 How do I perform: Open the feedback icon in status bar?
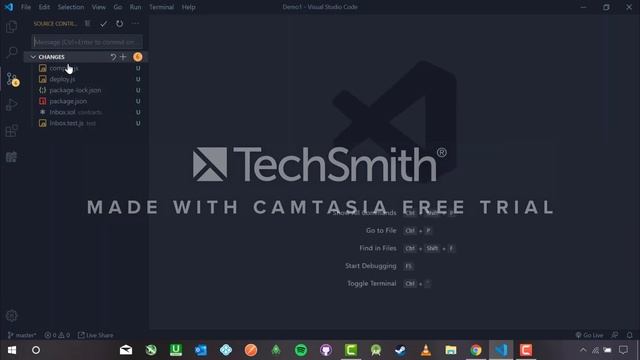coord(615,335)
